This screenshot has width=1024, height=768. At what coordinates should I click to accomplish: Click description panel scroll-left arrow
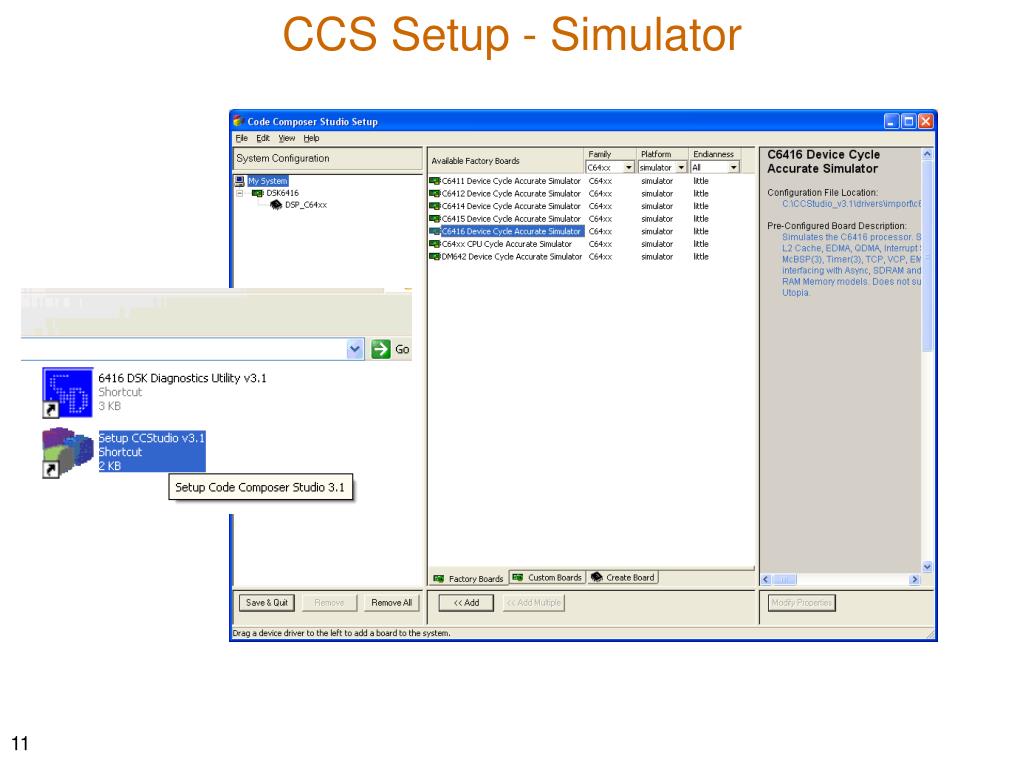tap(766, 579)
